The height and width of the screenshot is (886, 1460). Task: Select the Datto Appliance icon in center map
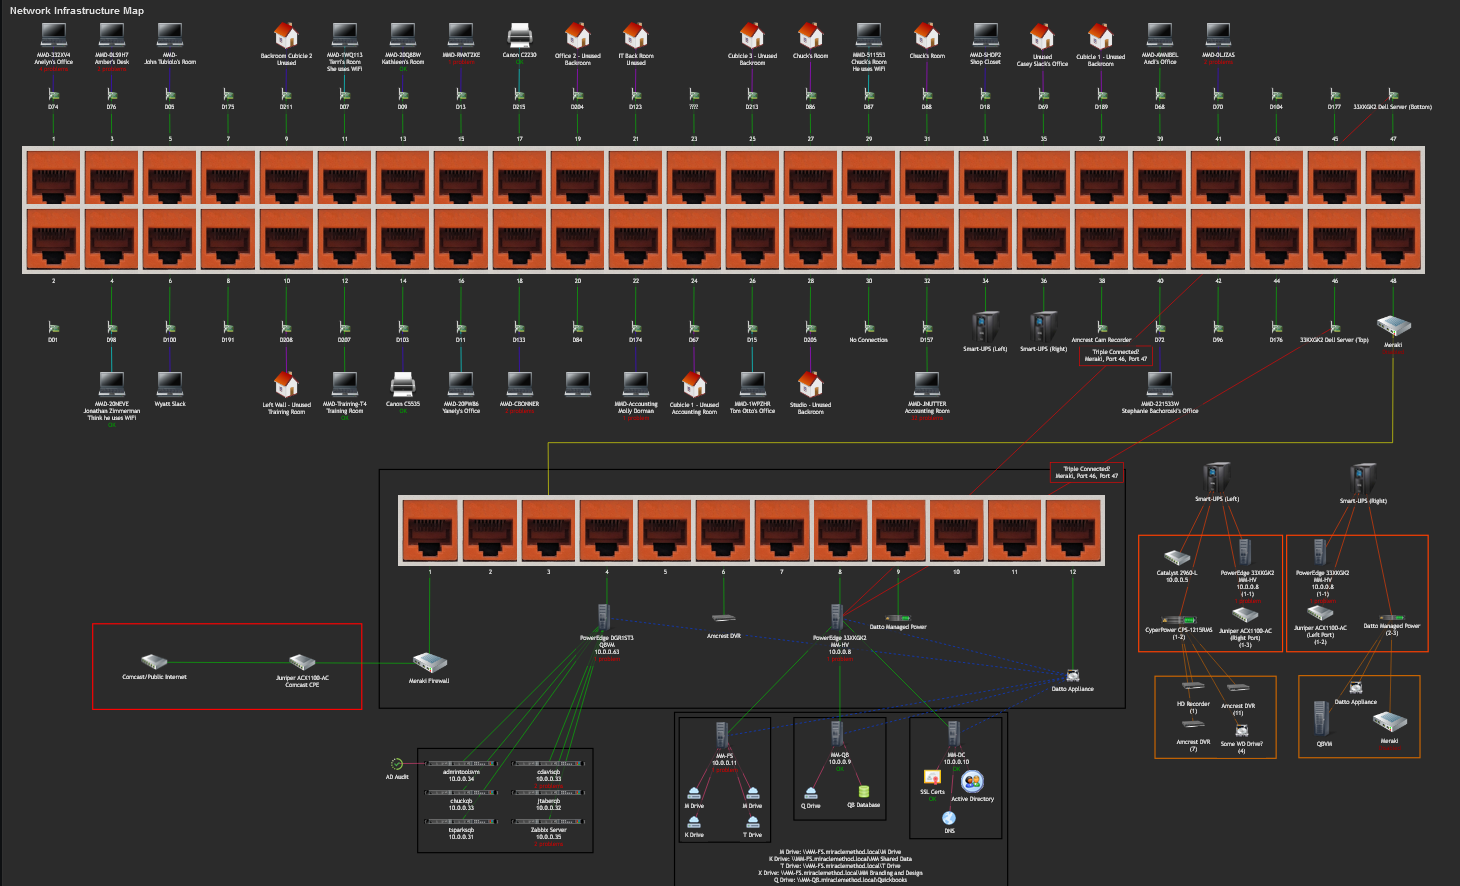pyautogui.click(x=1073, y=676)
